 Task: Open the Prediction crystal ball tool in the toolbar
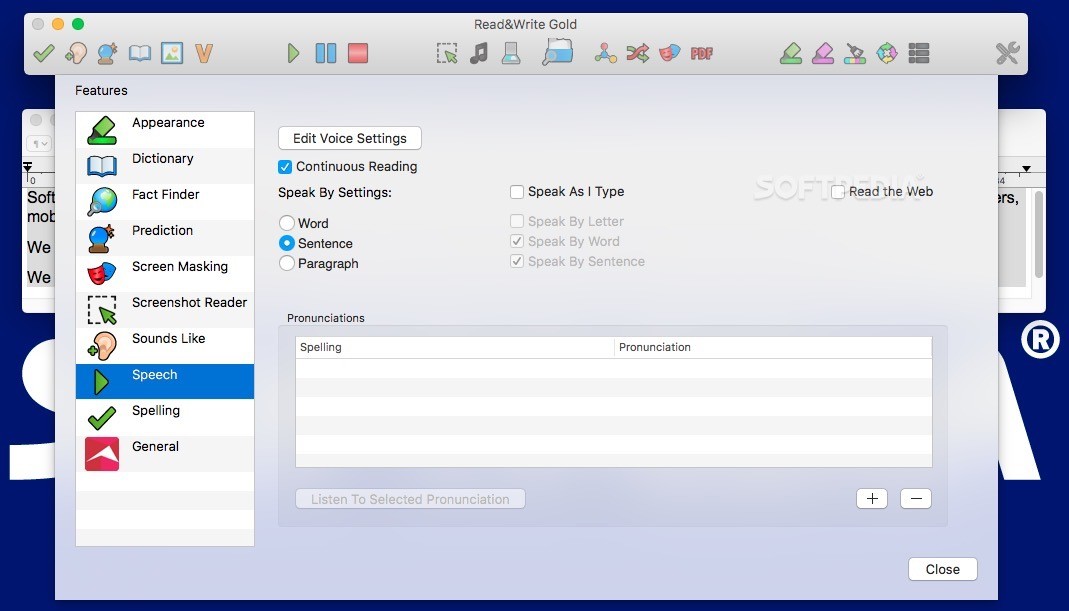point(108,53)
